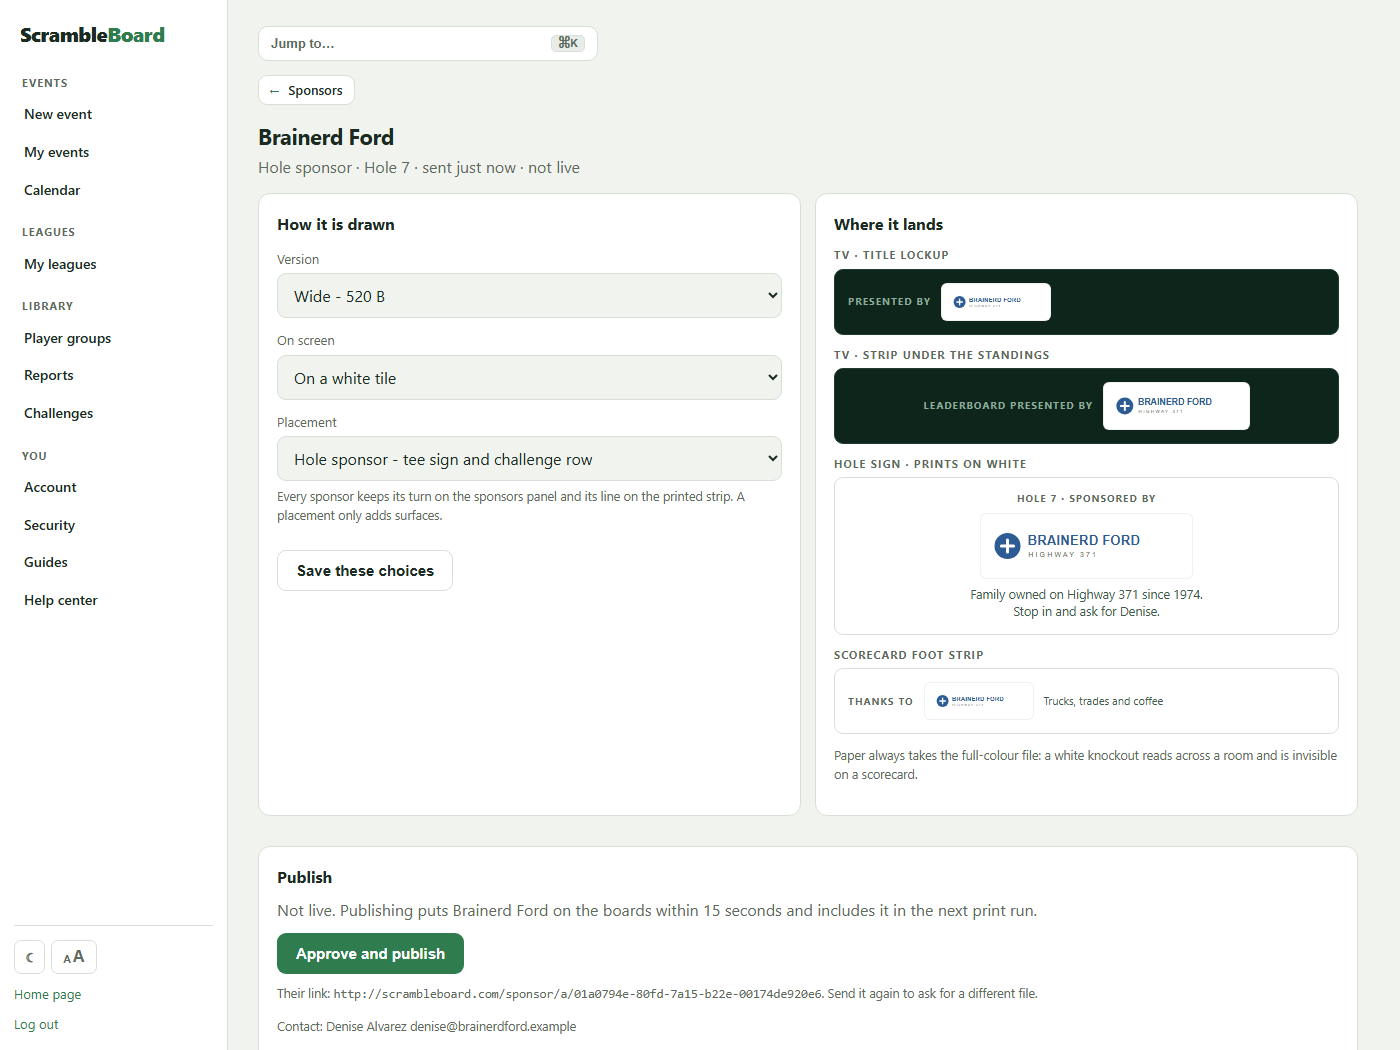The width and height of the screenshot is (1400, 1050).
Task: Click Brainerd Ford logo in scorecard foot strip
Action: coord(978,701)
